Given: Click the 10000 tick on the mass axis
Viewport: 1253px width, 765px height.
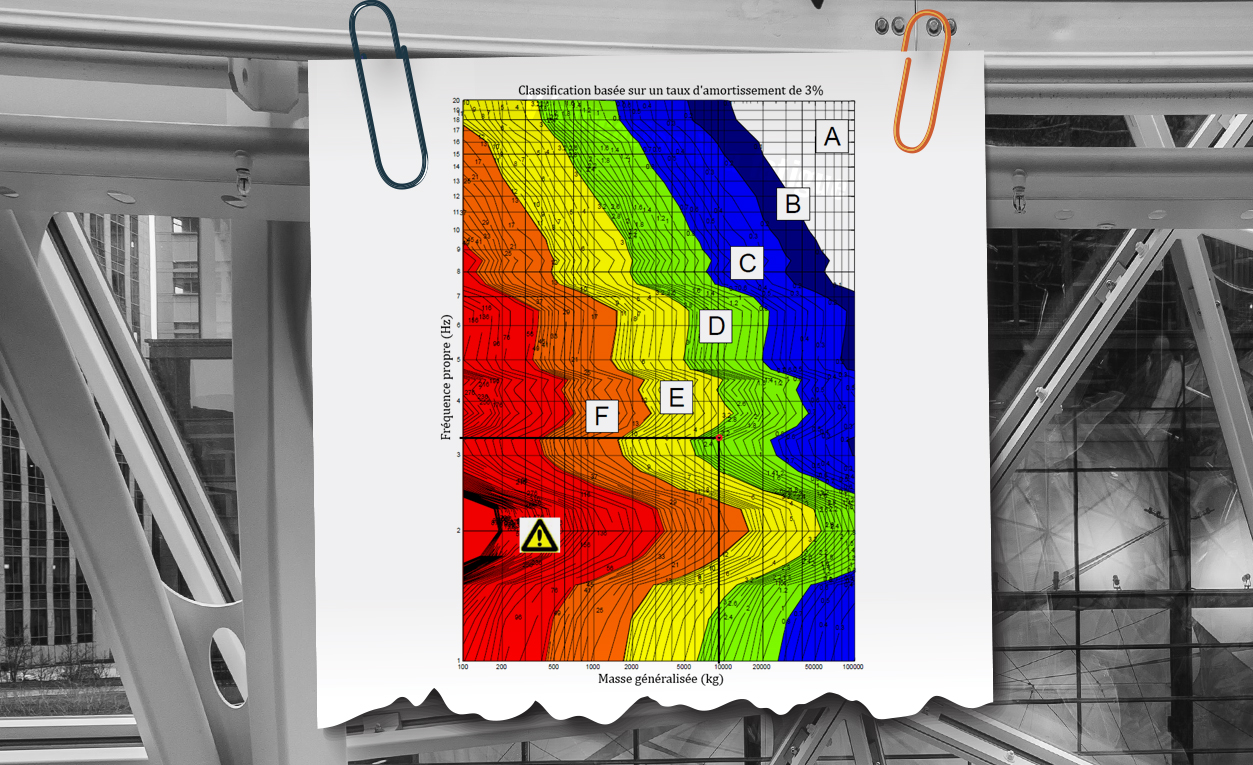Looking at the screenshot, I should [x=720, y=667].
